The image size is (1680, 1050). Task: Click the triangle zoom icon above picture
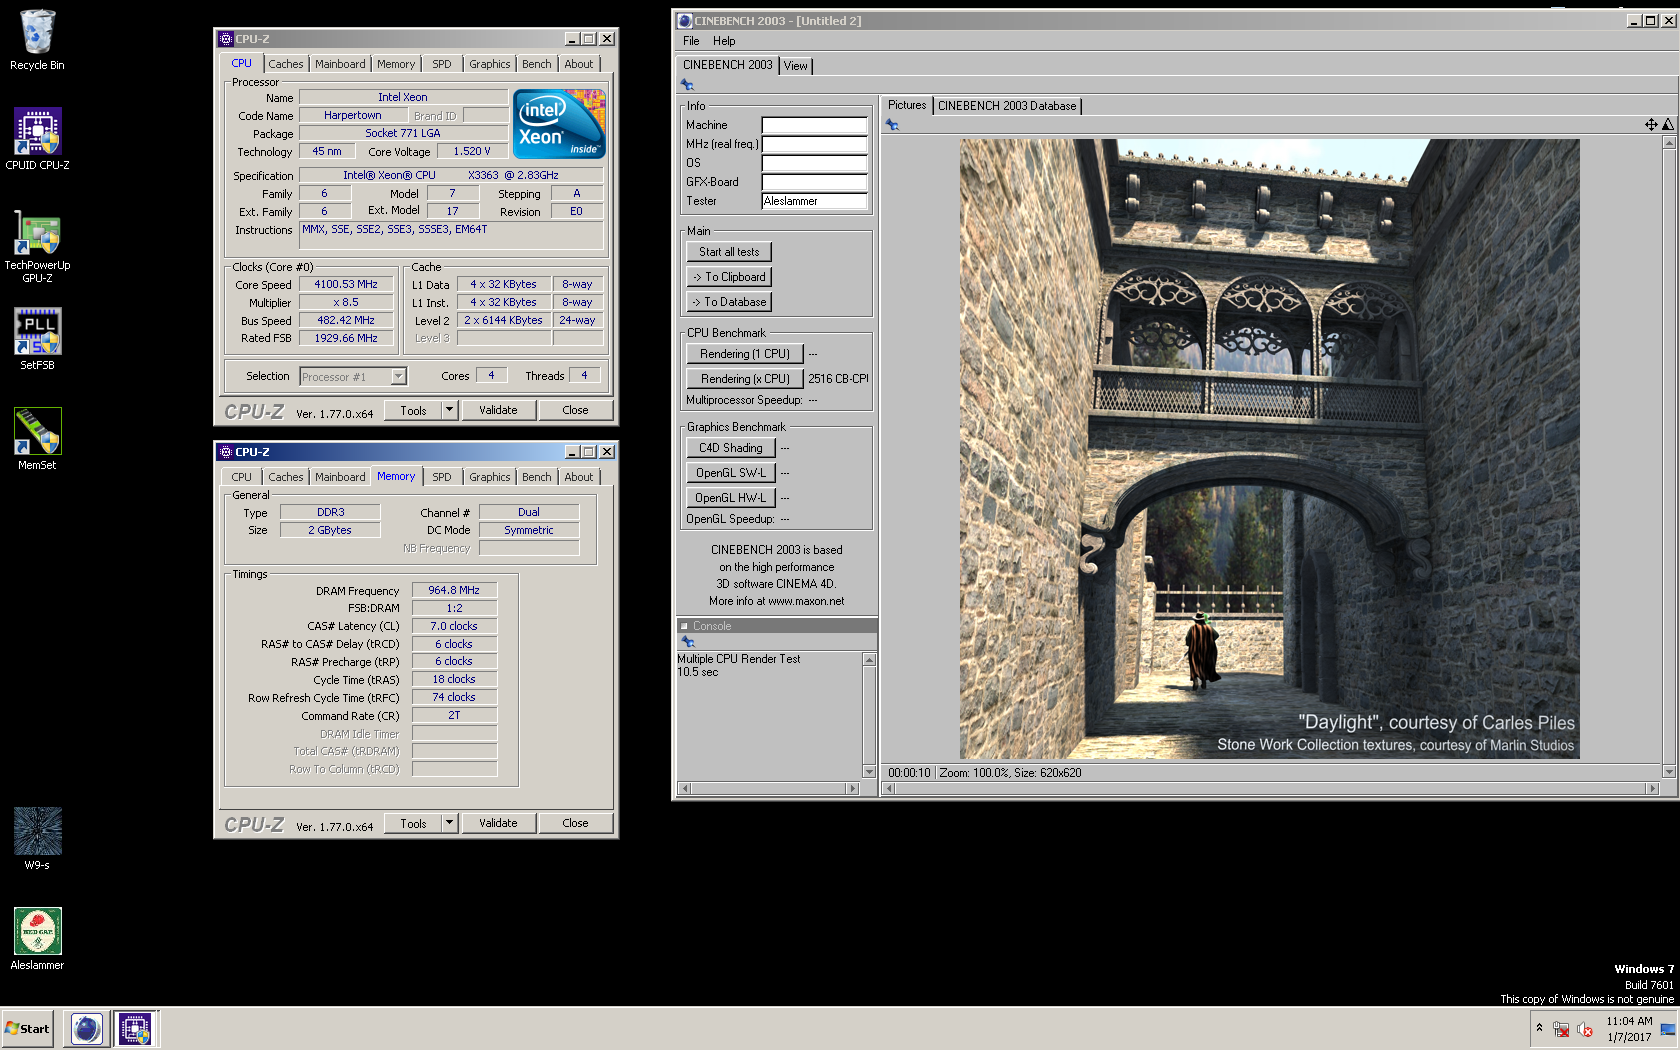coord(1667,125)
